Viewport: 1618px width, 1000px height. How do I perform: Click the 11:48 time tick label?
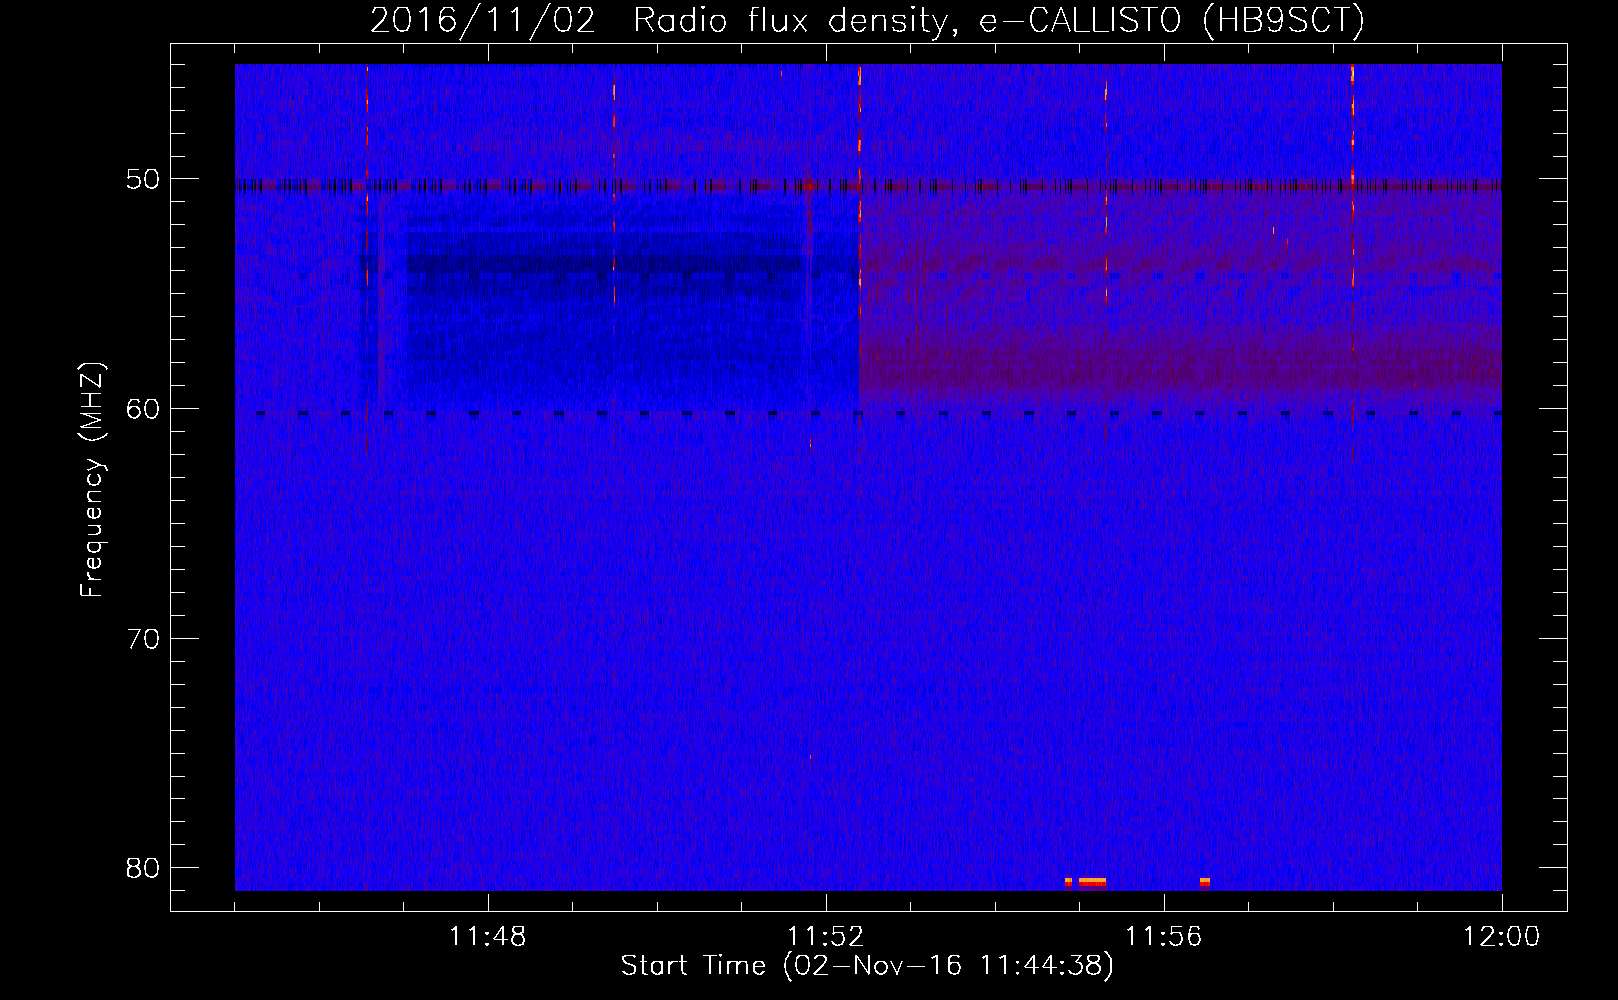pos(488,937)
